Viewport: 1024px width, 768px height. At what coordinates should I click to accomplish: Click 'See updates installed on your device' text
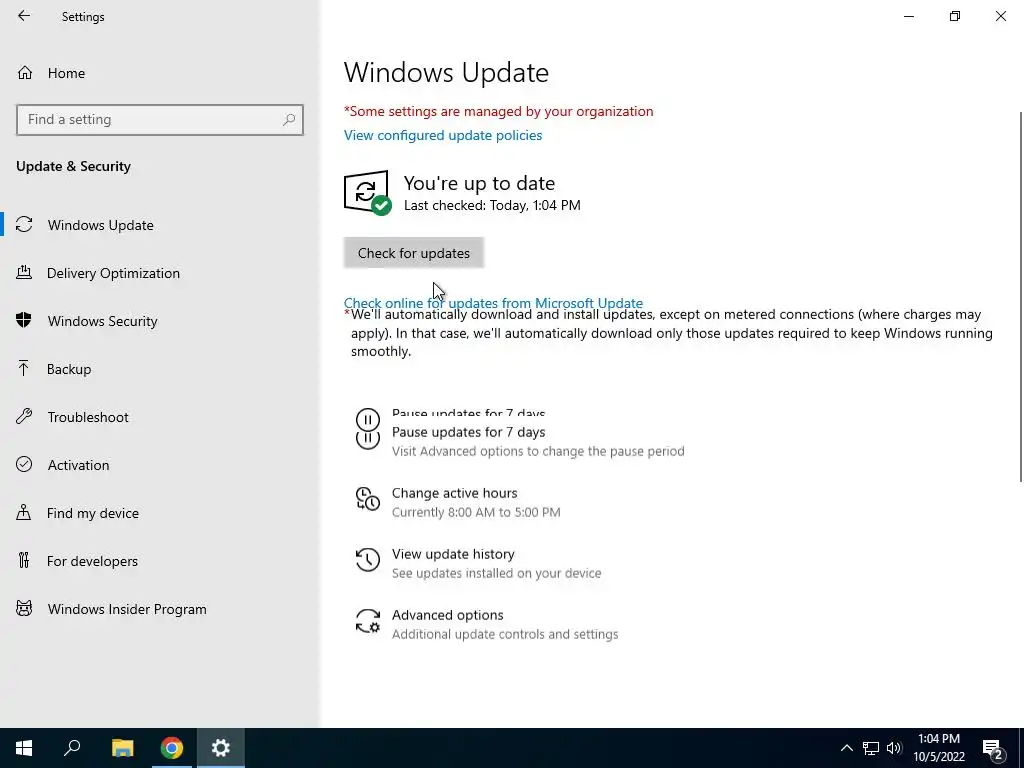(x=496, y=573)
